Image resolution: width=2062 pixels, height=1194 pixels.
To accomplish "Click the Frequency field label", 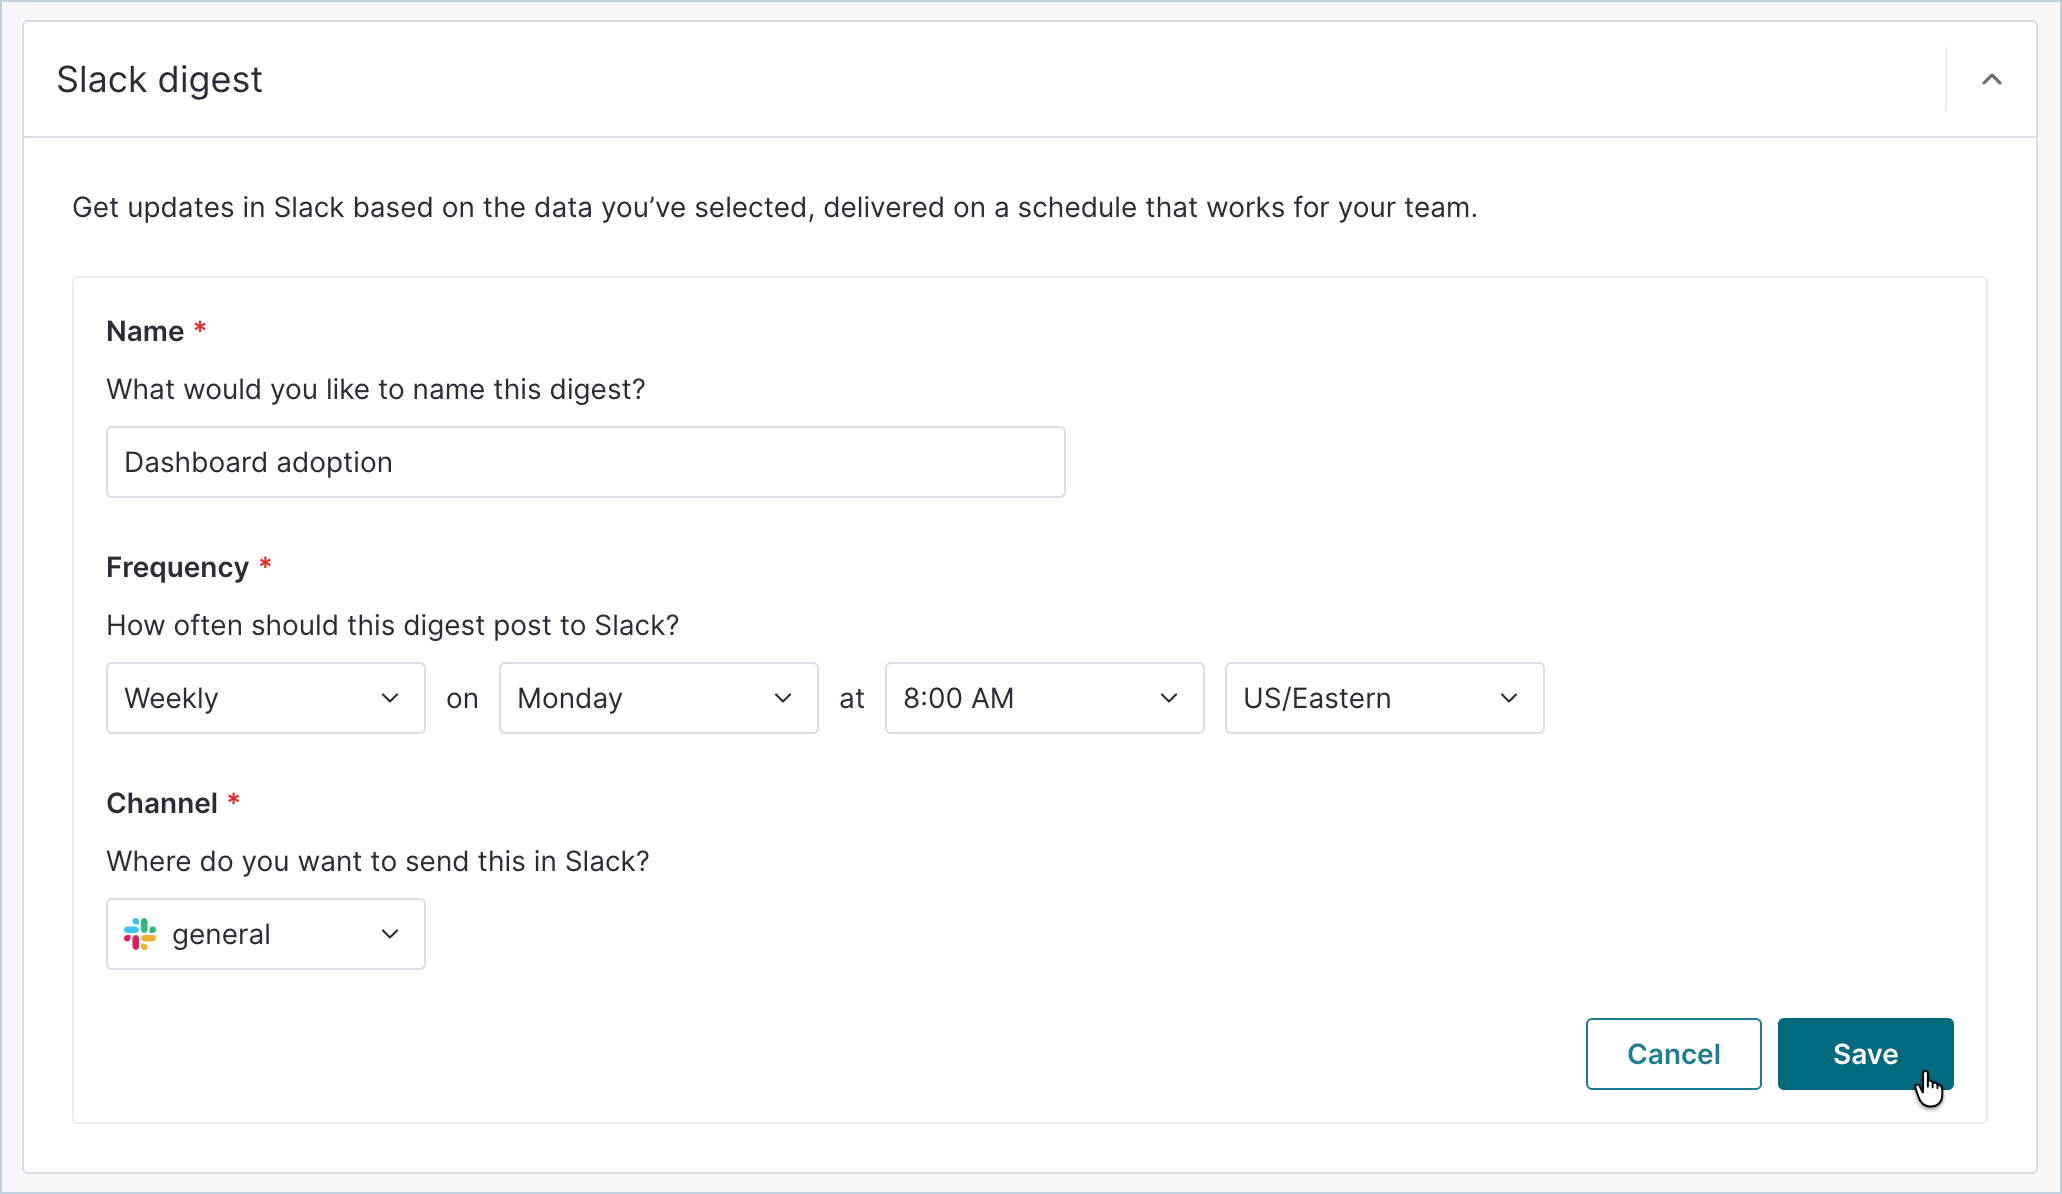I will point(178,567).
